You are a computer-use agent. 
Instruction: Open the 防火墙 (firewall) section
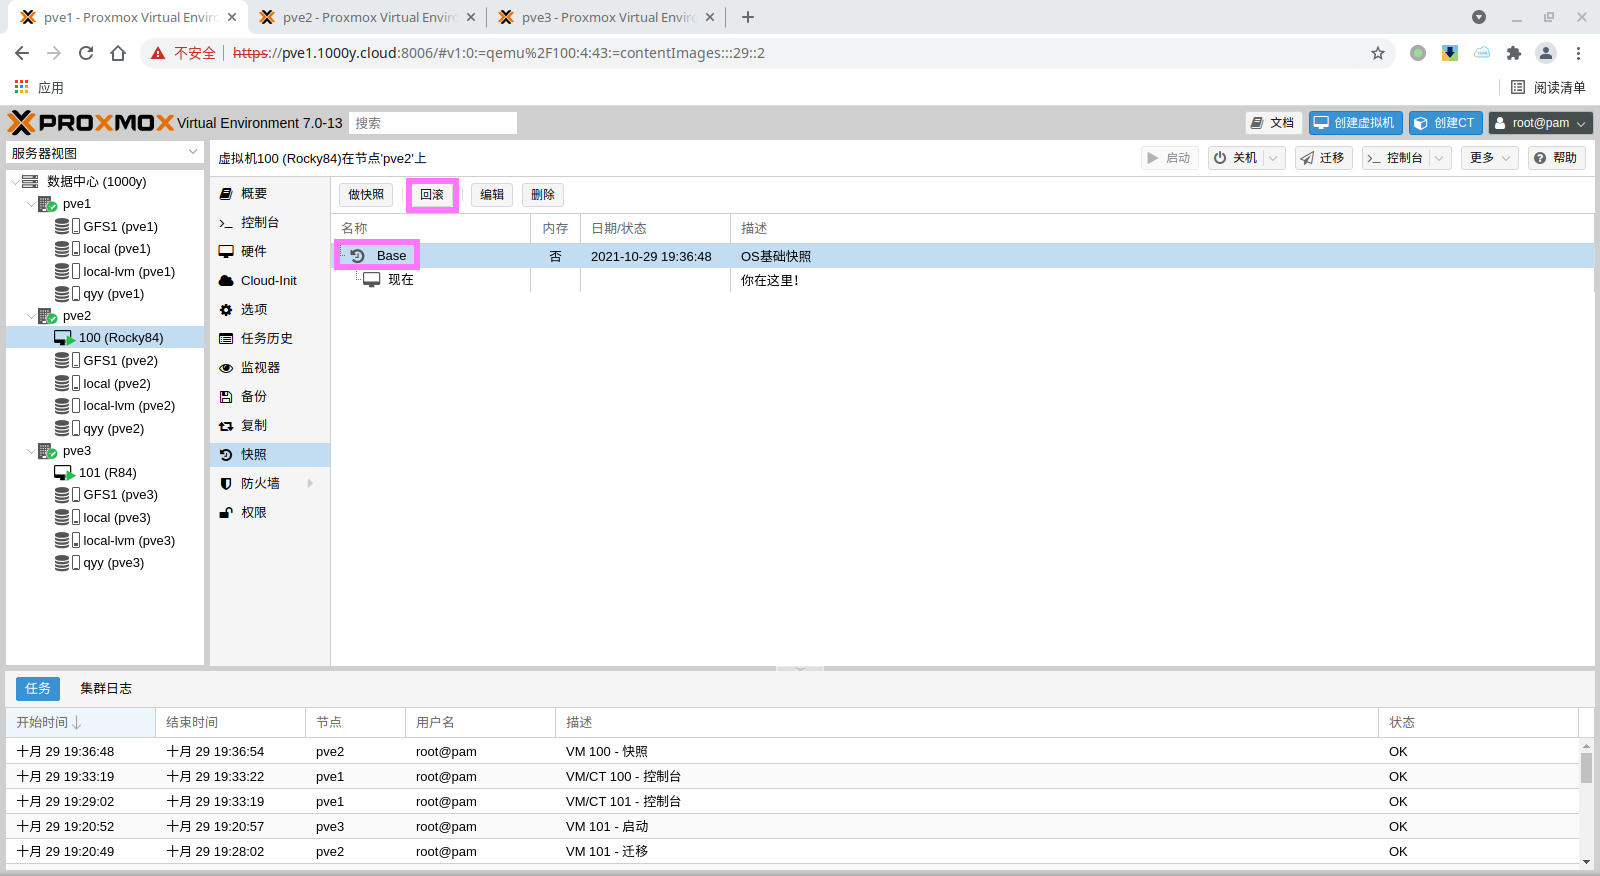pos(260,484)
